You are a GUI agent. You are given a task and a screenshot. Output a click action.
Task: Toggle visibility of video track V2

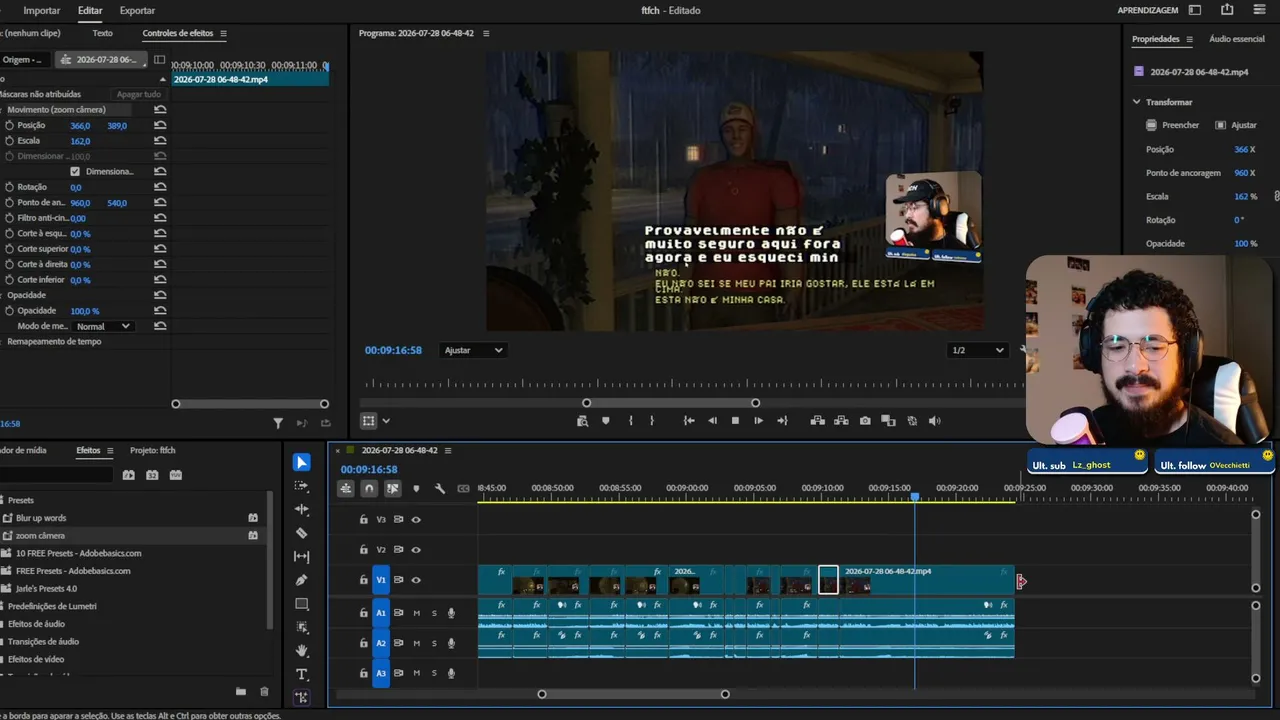416,549
